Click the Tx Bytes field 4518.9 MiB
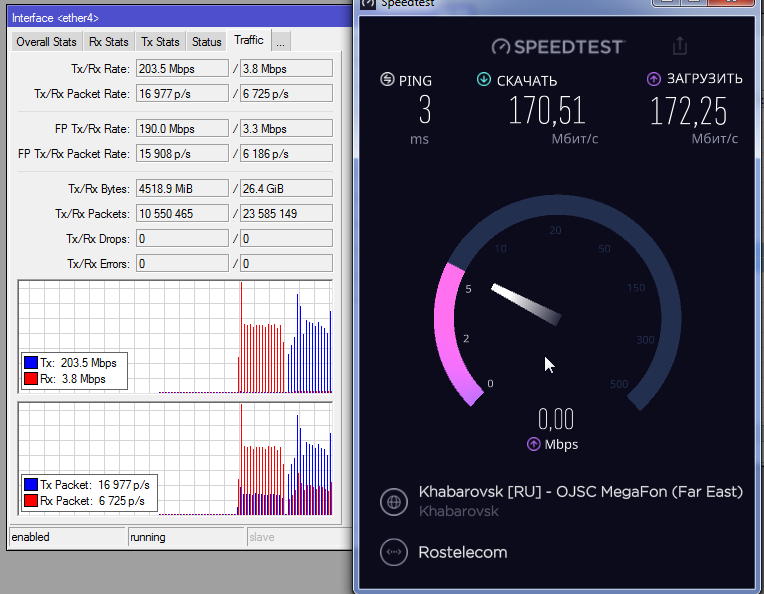The height and width of the screenshot is (594, 764). (x=182, y=189)
